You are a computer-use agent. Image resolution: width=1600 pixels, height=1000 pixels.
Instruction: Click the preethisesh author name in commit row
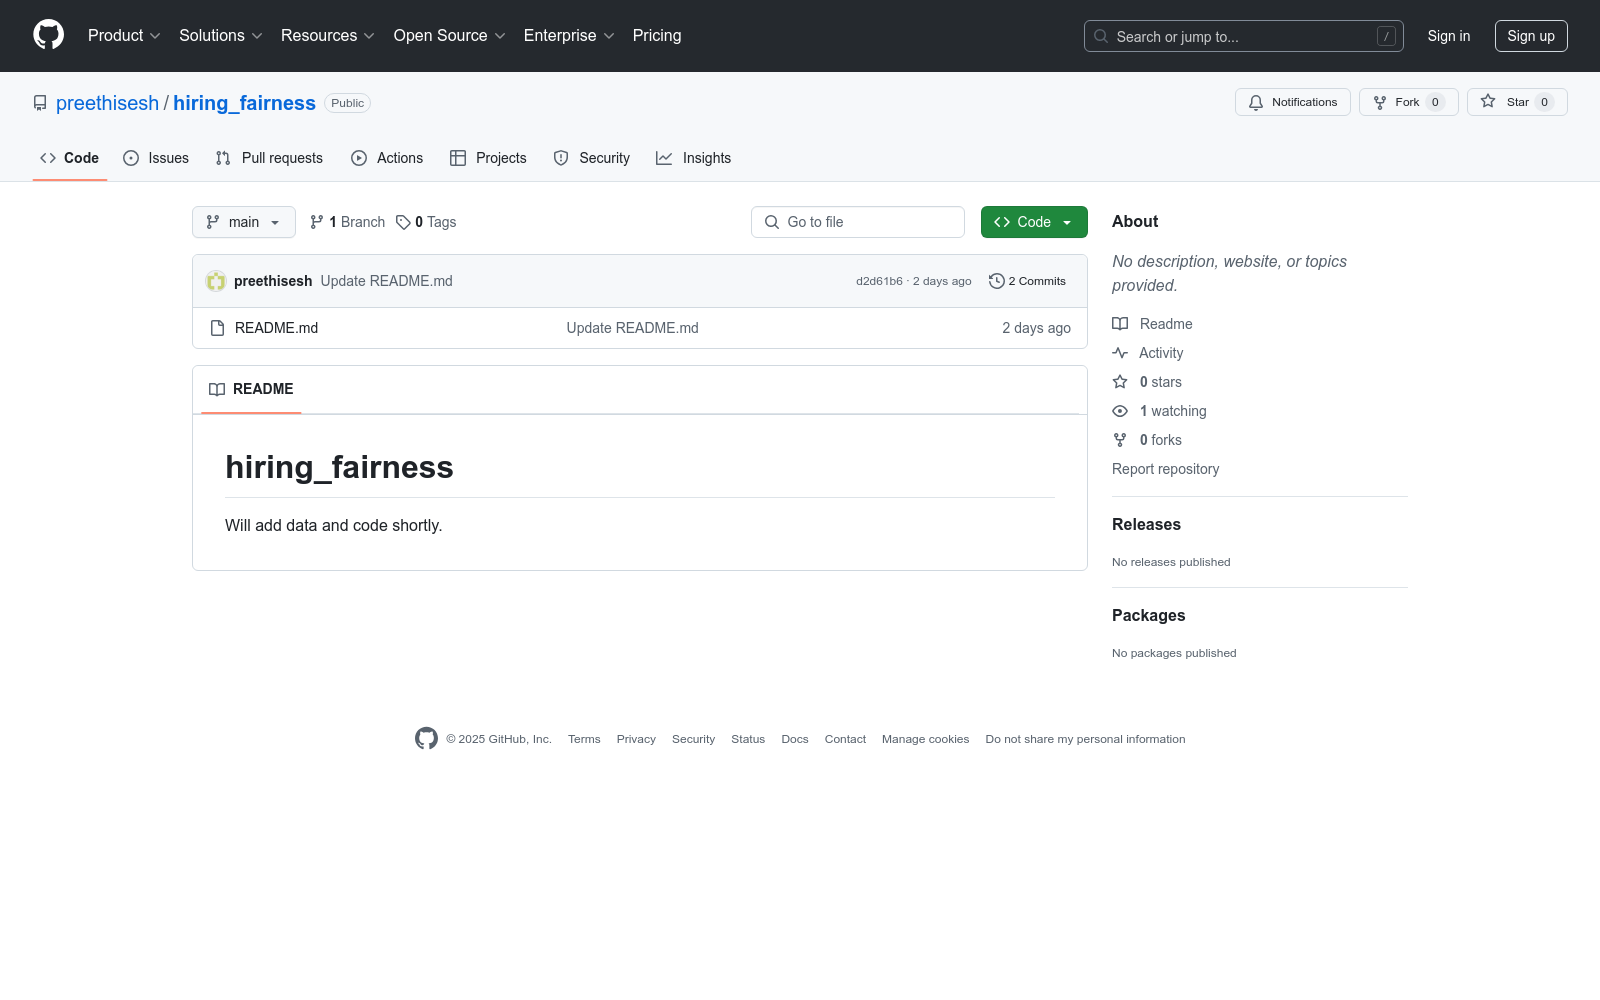tap(273, 281)
